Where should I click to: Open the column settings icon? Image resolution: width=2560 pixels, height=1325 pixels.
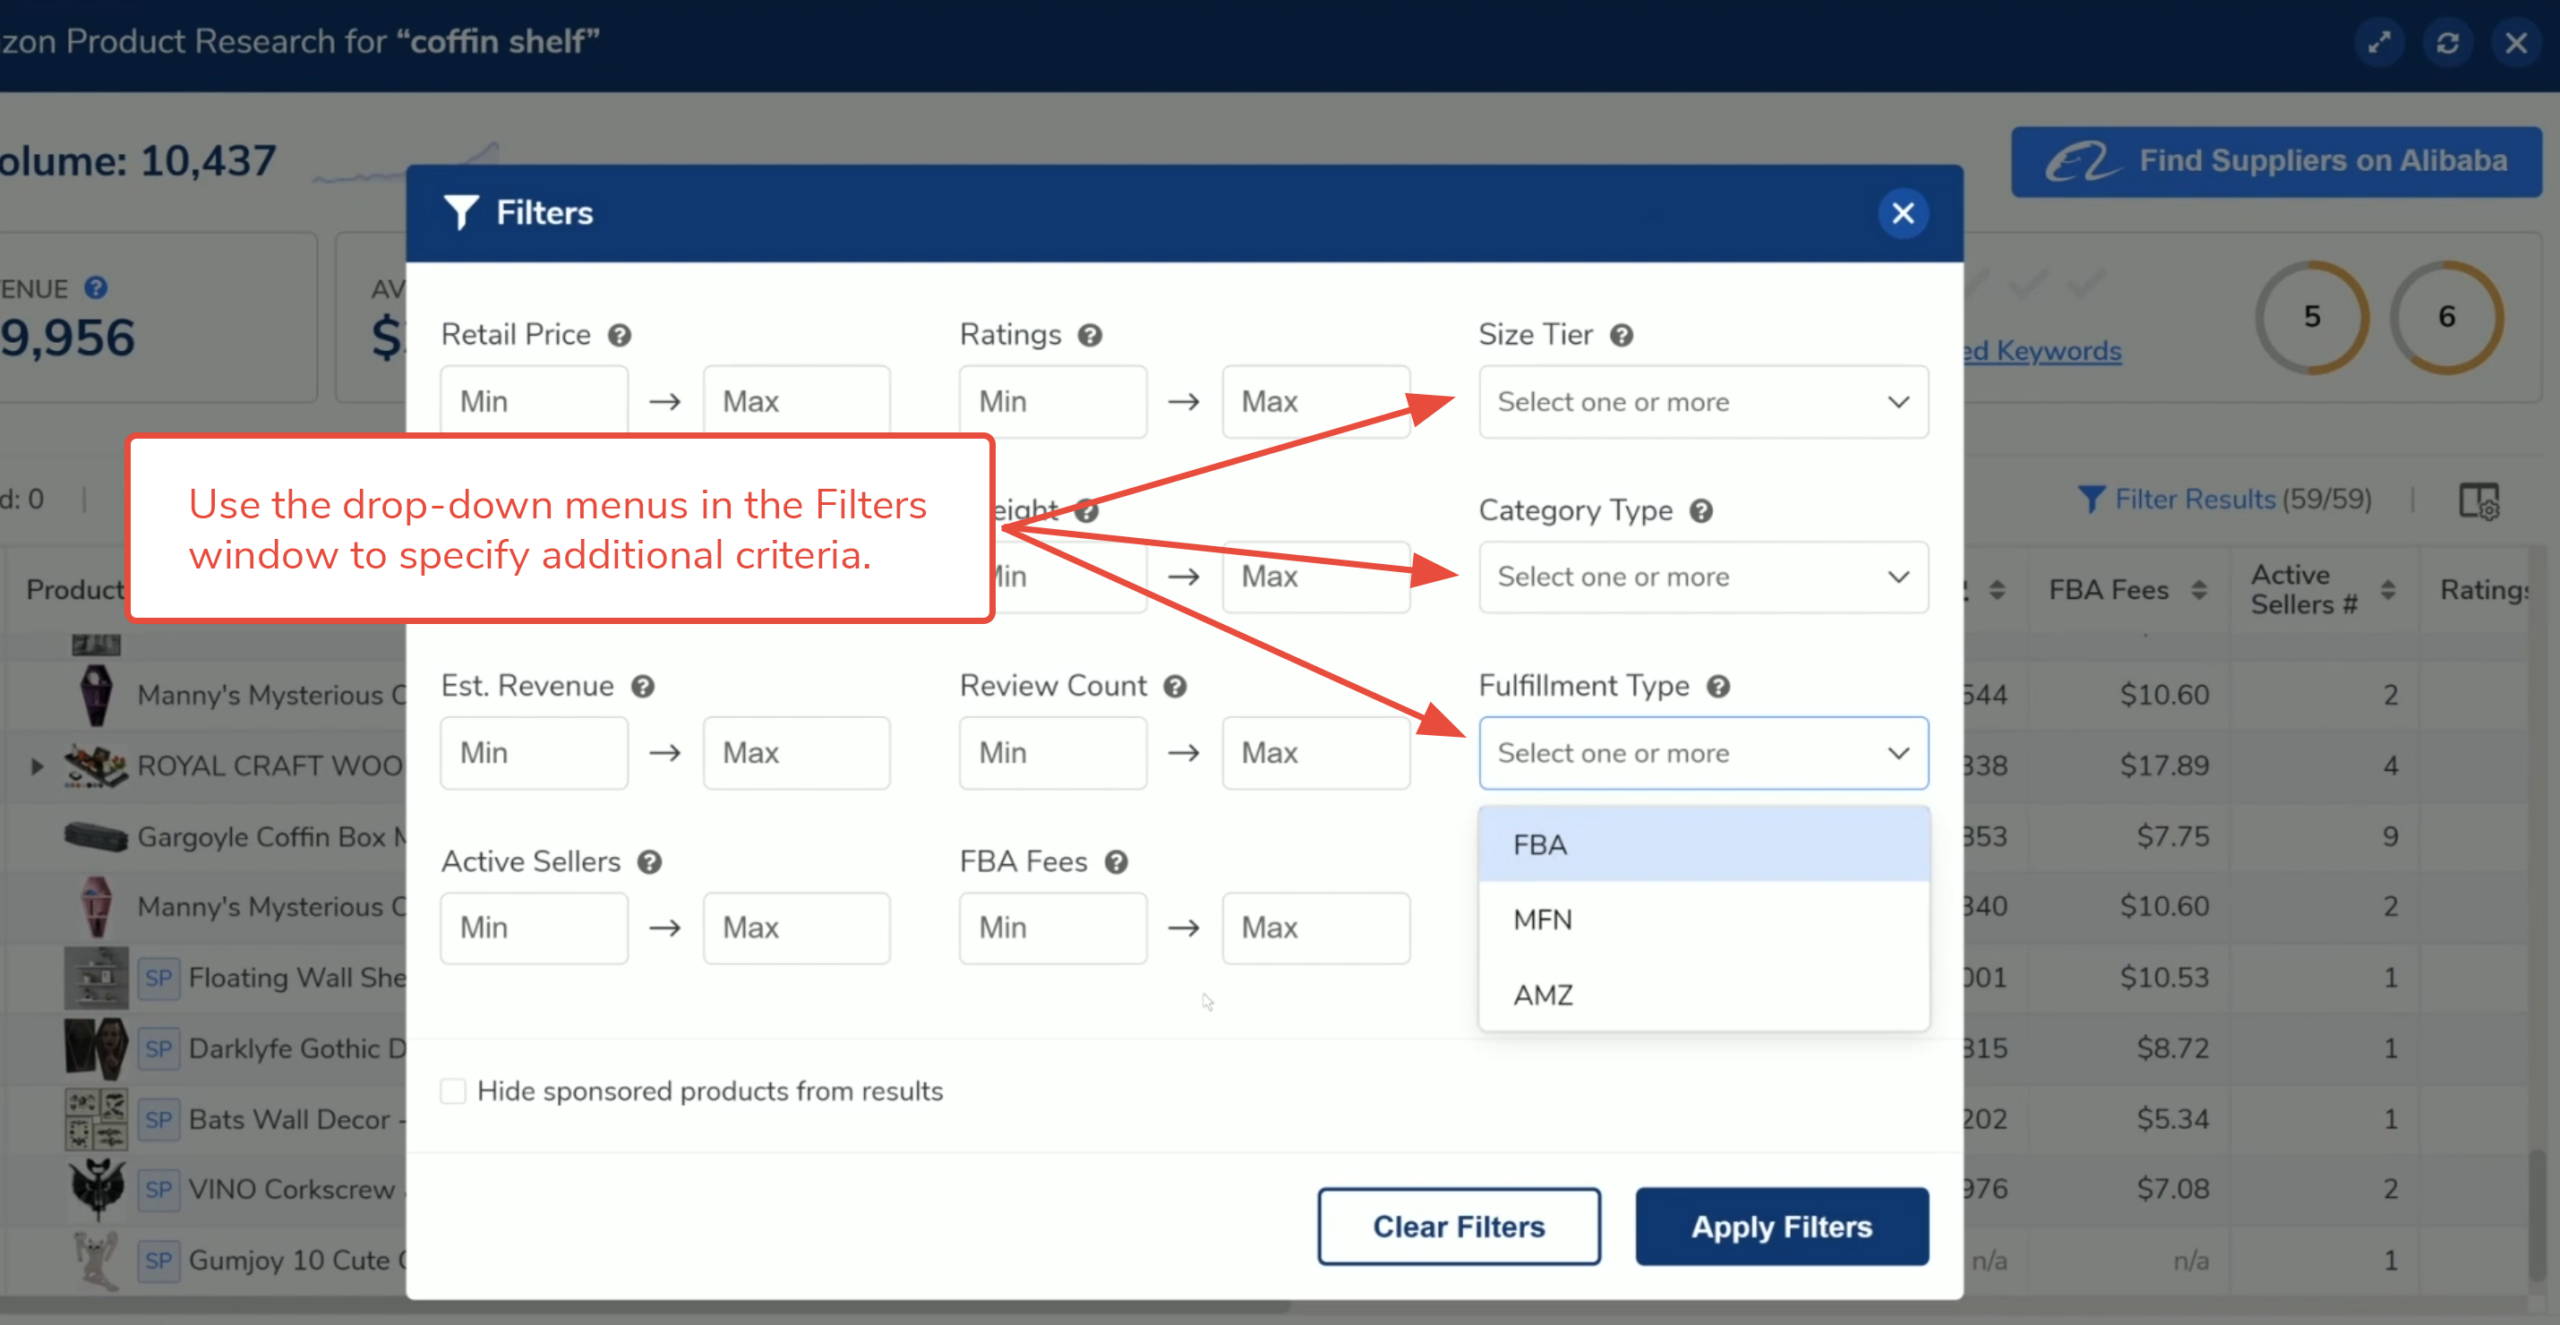pos(2478,500)
